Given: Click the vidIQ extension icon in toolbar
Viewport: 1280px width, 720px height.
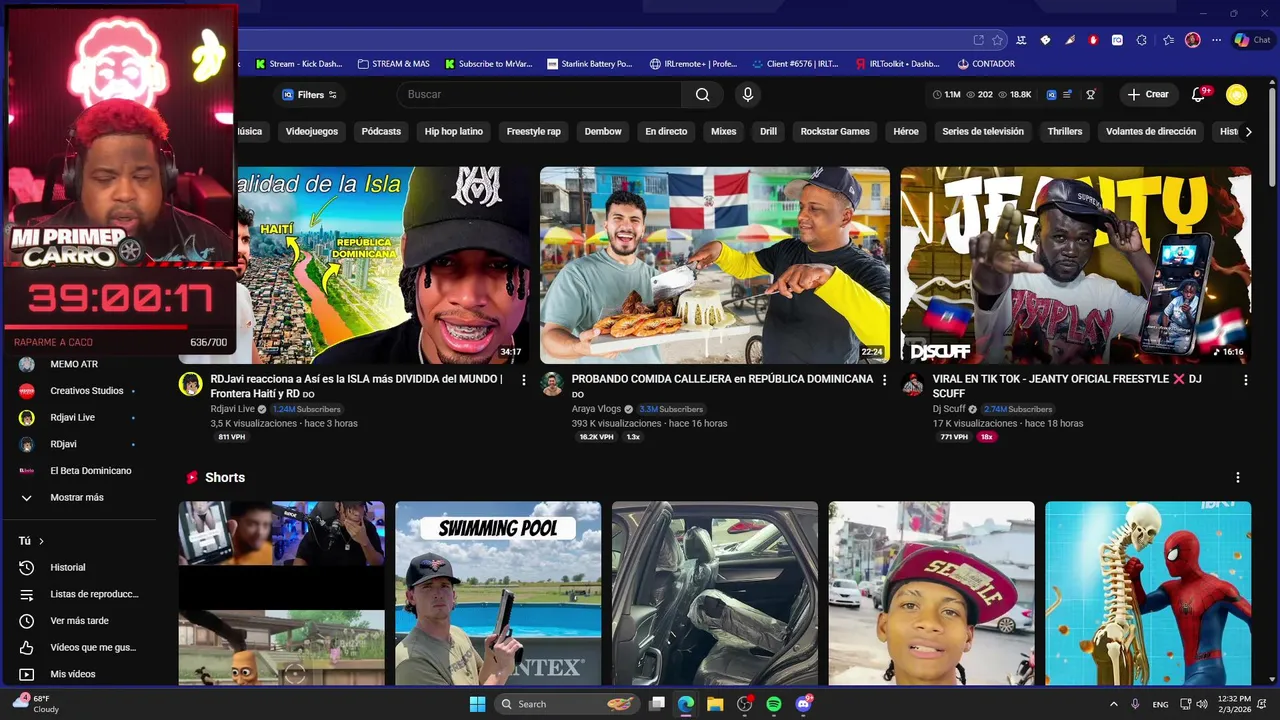Looking at the screenshot, I should (x=1117, y=40).
